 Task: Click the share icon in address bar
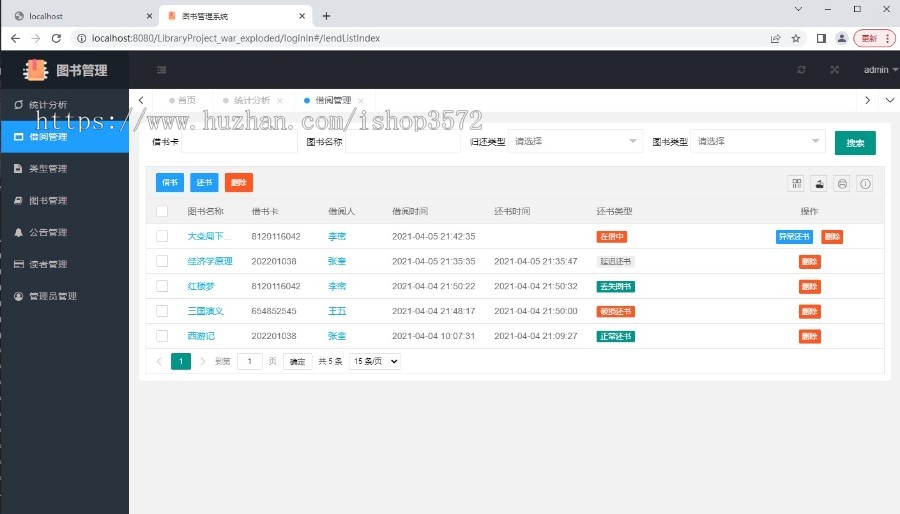(775, 38)
